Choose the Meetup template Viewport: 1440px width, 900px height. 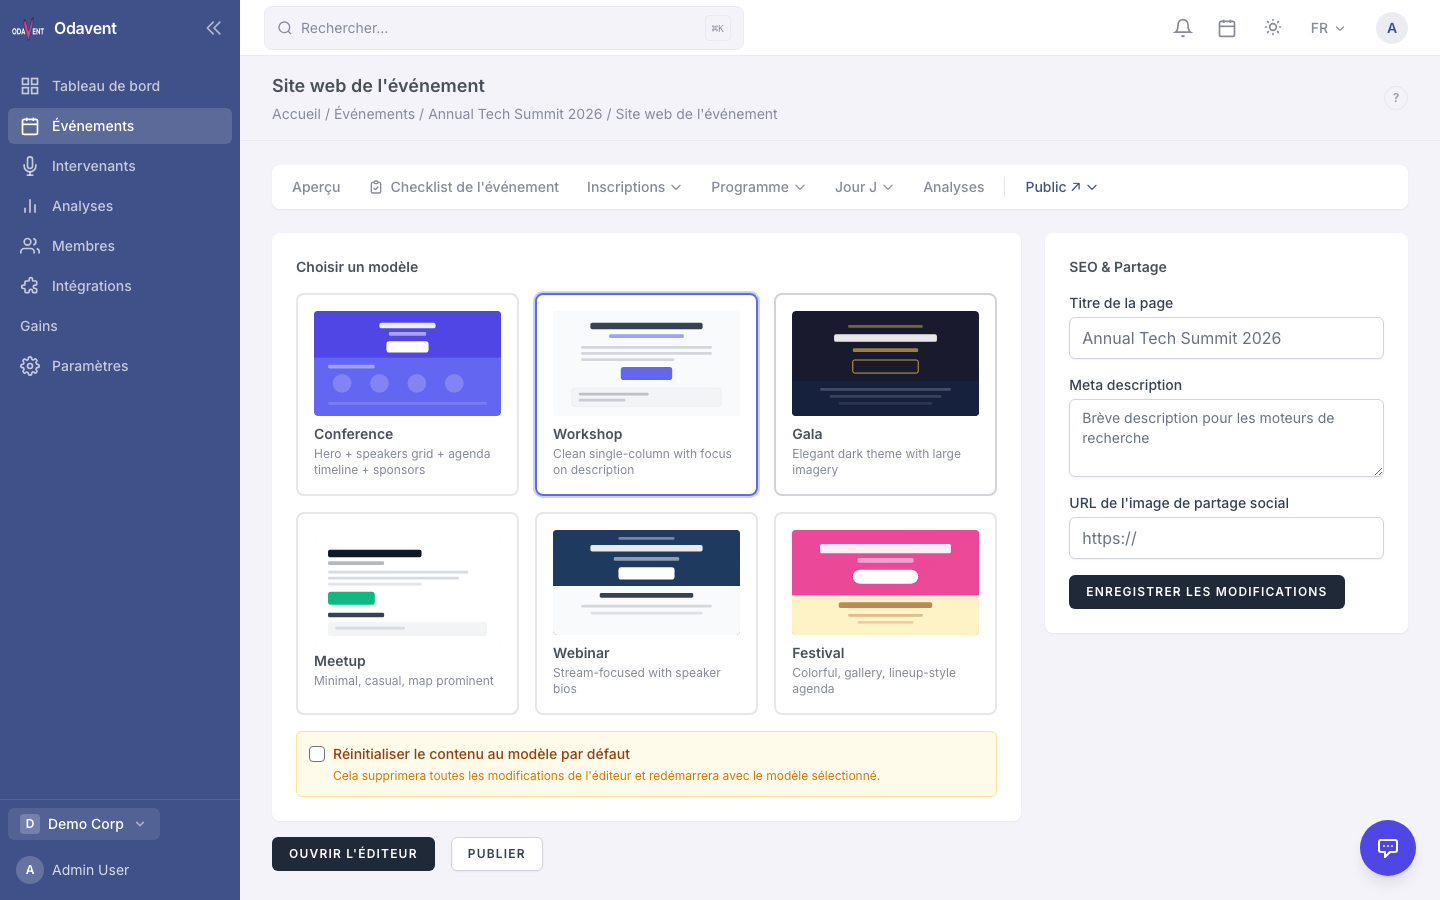[x=407, y=613]
